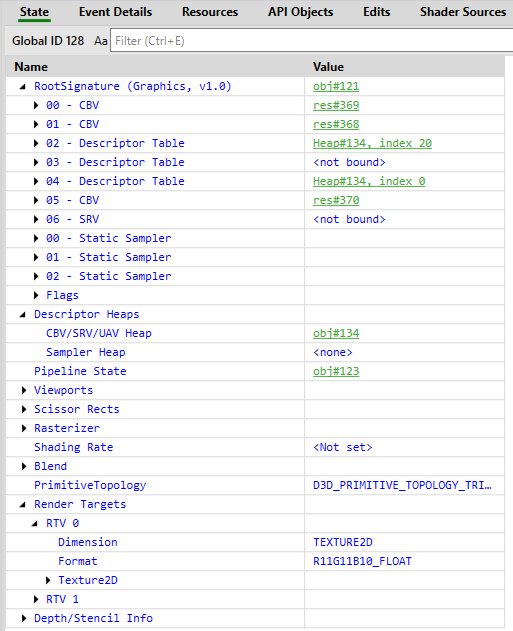Expand the Depth/Stencil Info node
Viewport: 513px width, 631px height.
24,618
